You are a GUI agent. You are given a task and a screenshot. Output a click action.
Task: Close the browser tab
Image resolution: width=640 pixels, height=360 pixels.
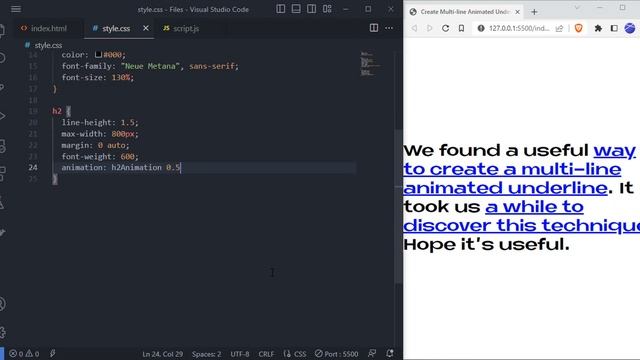(517, 12)
